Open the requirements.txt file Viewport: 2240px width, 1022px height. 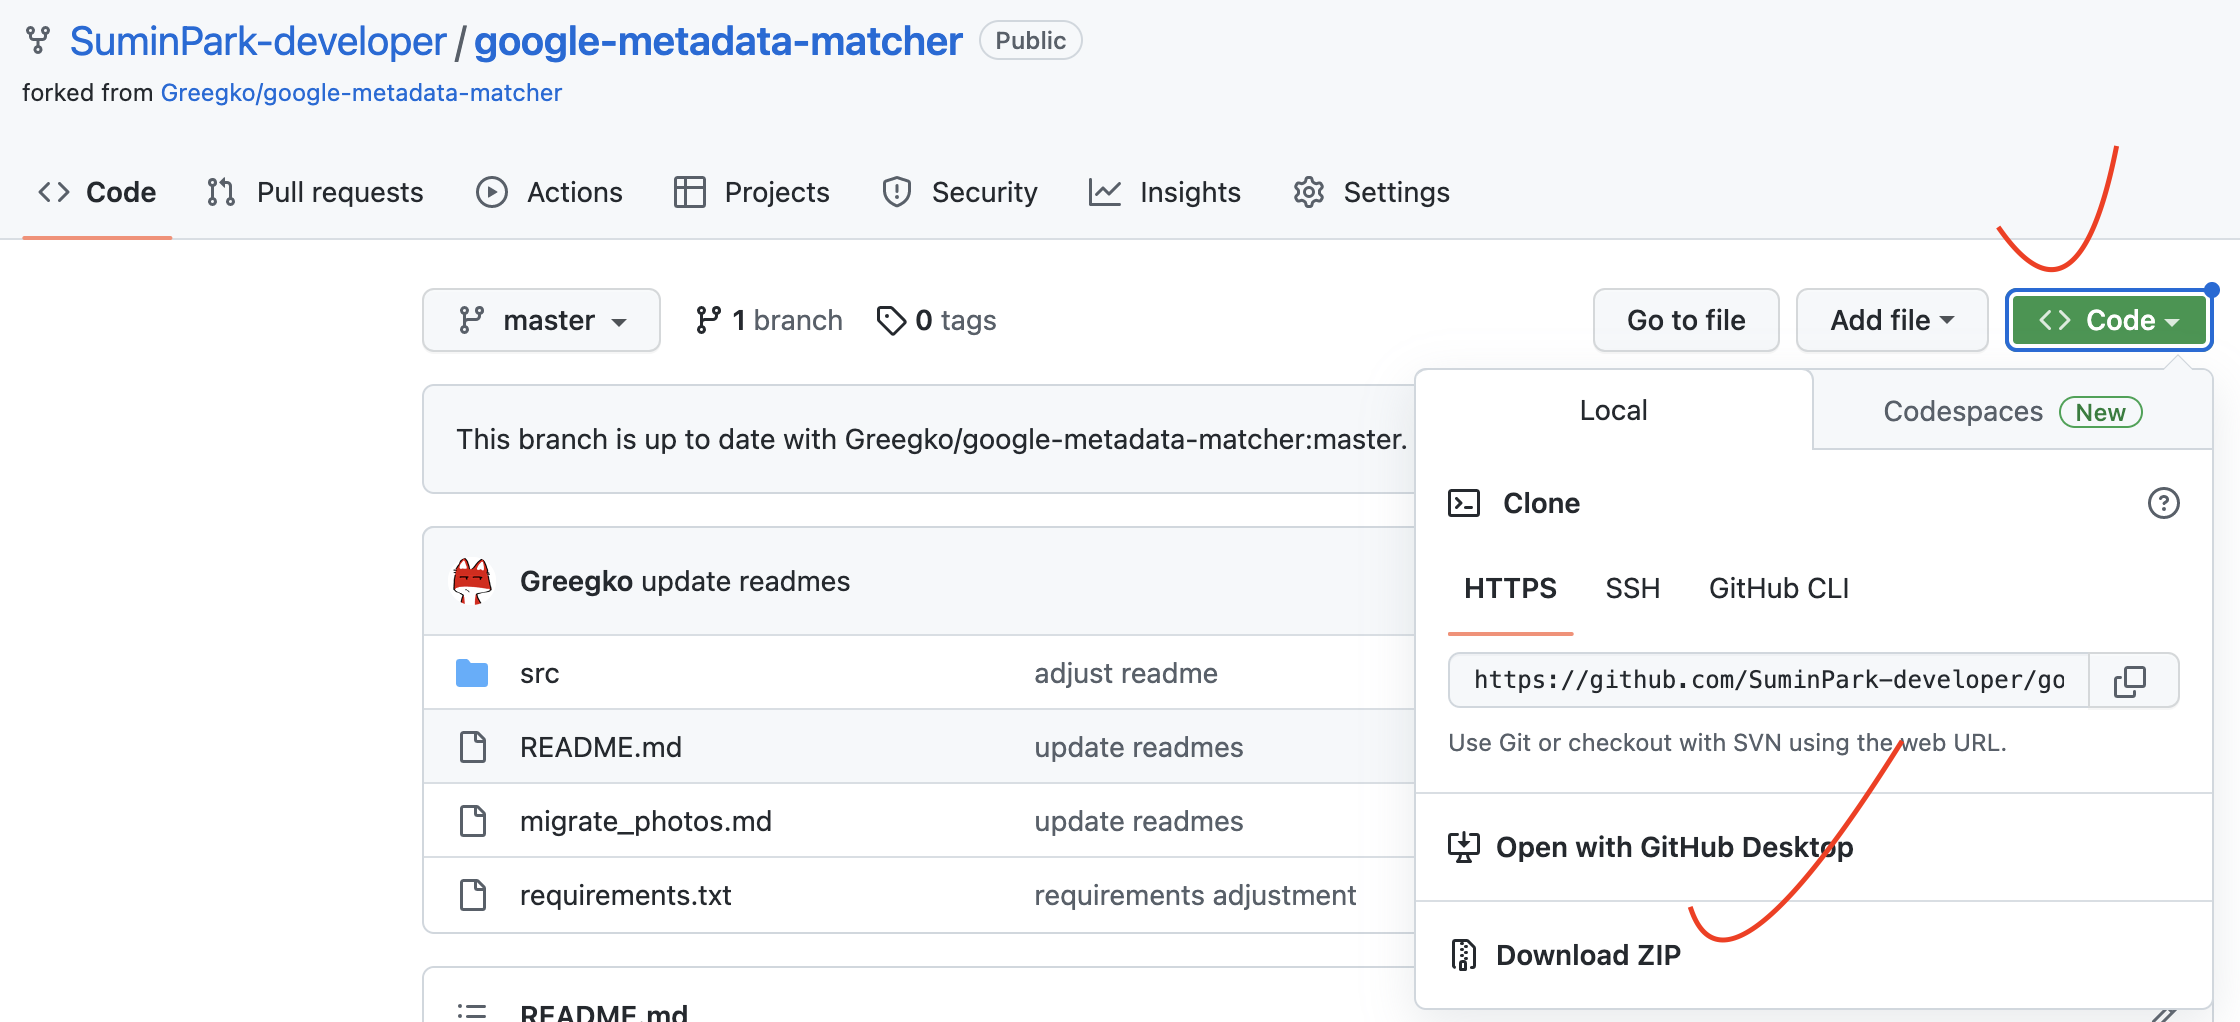tap(625, 895)
